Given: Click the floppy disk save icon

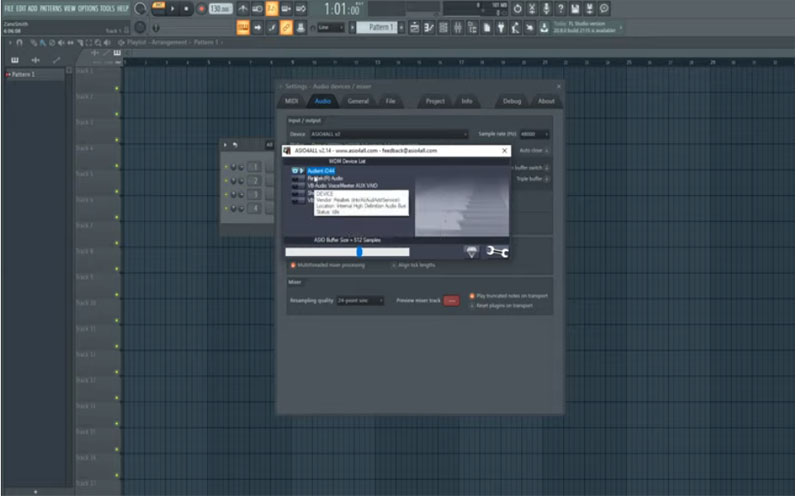Looking at the screenshot, I should 575,9.
